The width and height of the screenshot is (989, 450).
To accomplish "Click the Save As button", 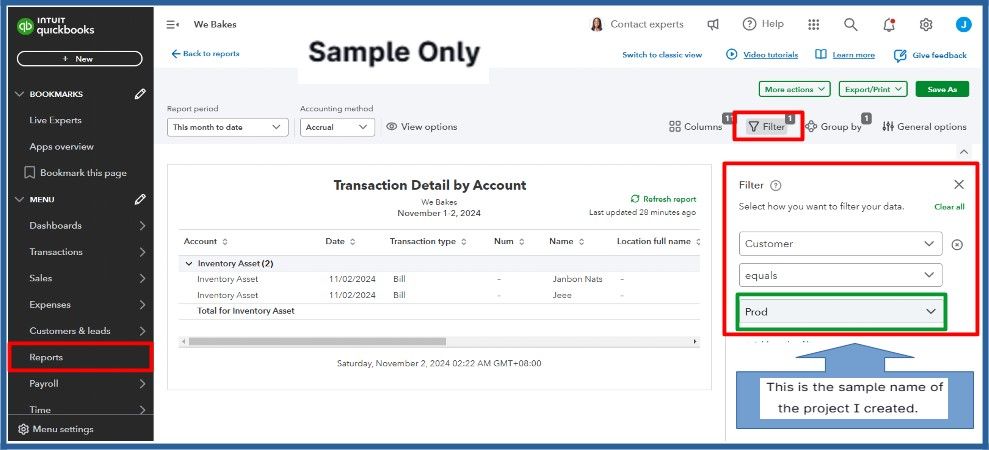I will point(942,90).
